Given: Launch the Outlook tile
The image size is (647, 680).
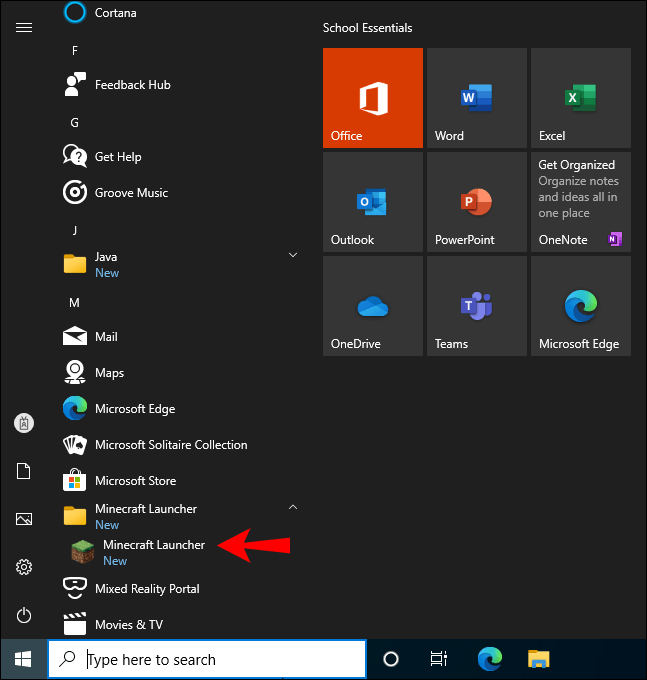Looking at the screenshot, I should click(373, 202).
